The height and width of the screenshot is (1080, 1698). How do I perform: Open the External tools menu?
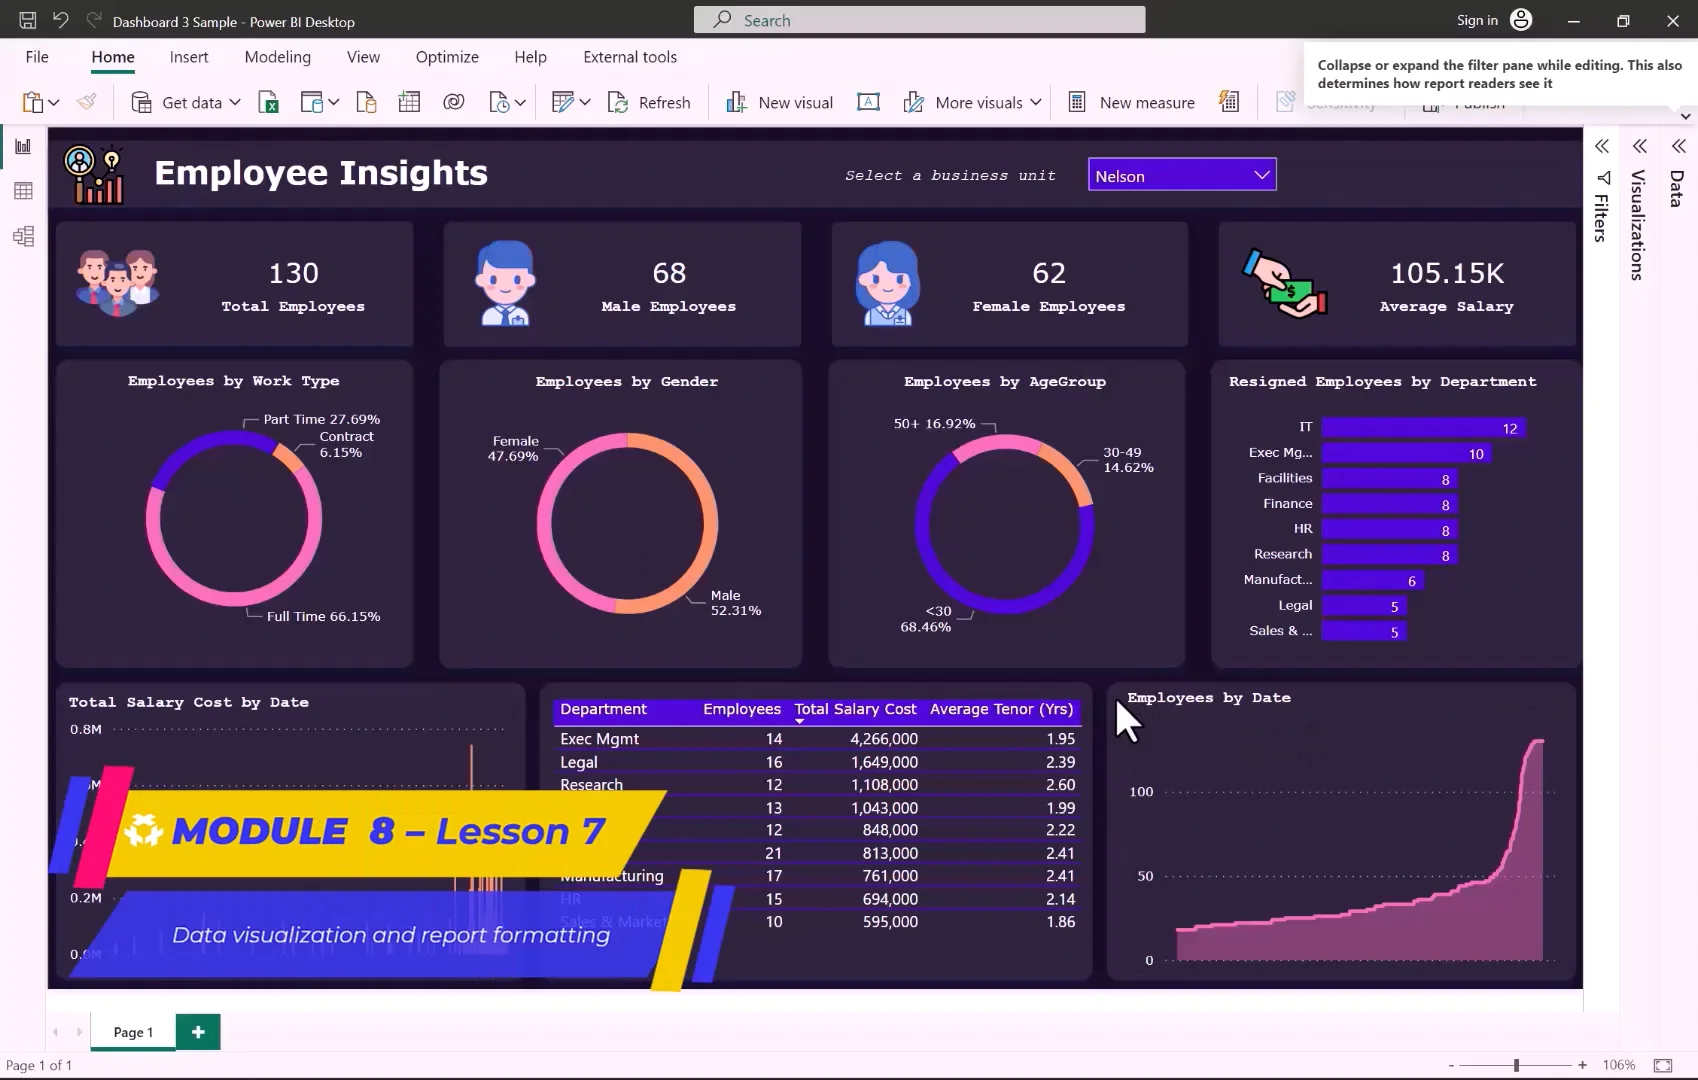[630, 57]
